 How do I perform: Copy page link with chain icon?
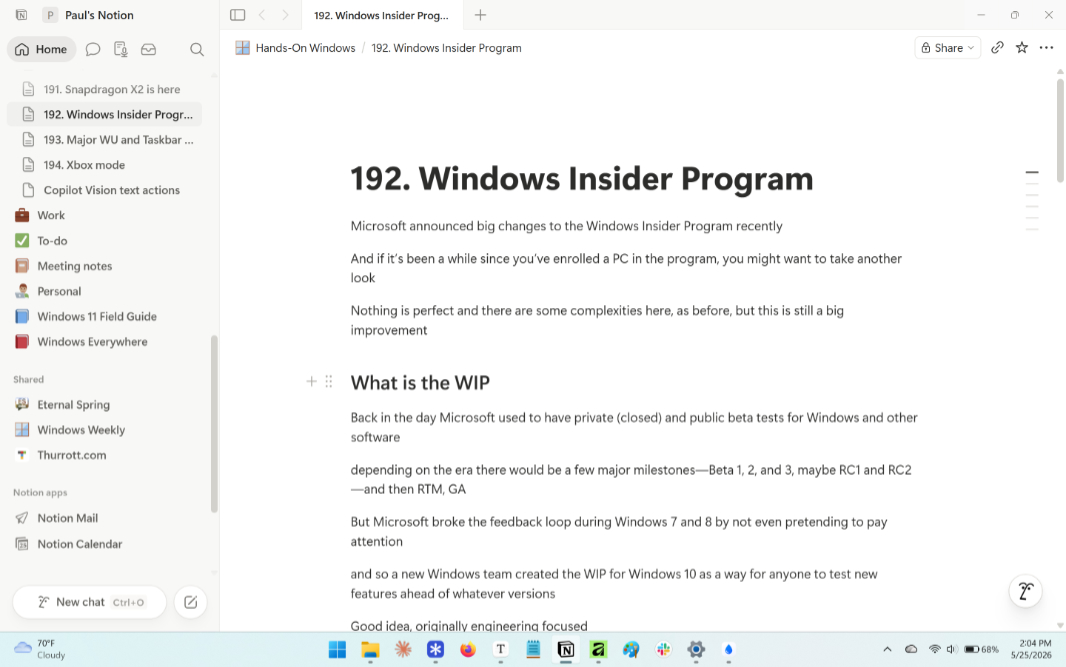point(997,48)
